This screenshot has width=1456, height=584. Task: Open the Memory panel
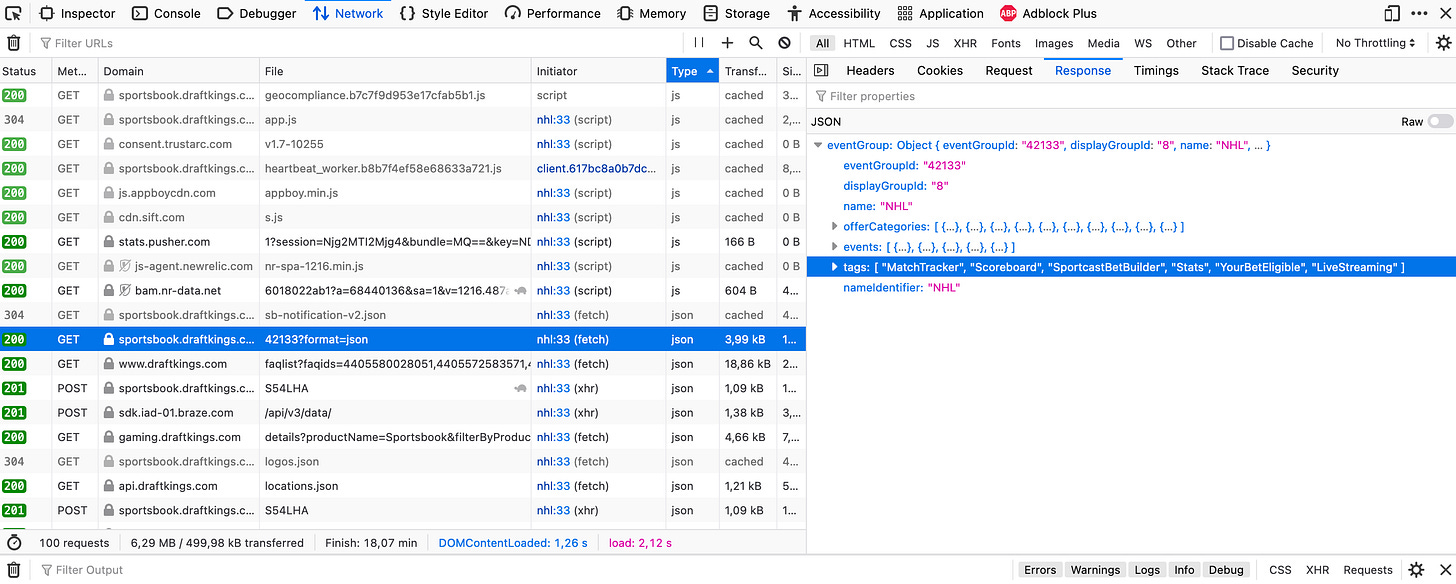pyautogui.click(x=651, y=13)
